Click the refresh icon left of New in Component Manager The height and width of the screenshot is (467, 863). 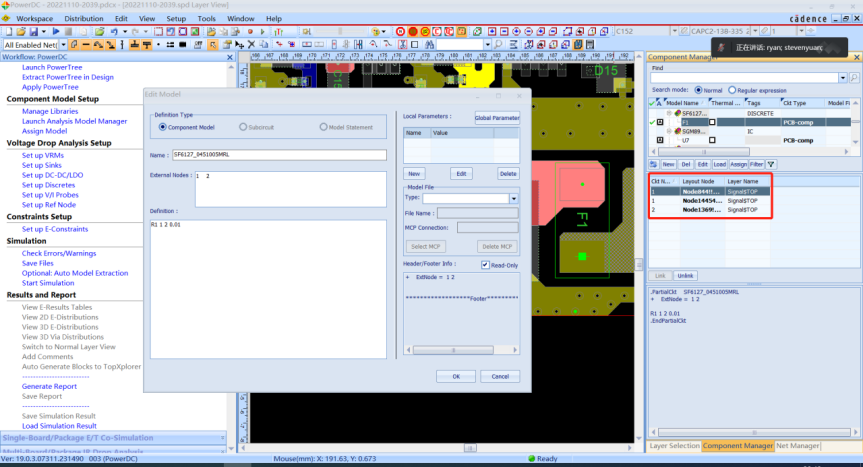coord(653,164)
